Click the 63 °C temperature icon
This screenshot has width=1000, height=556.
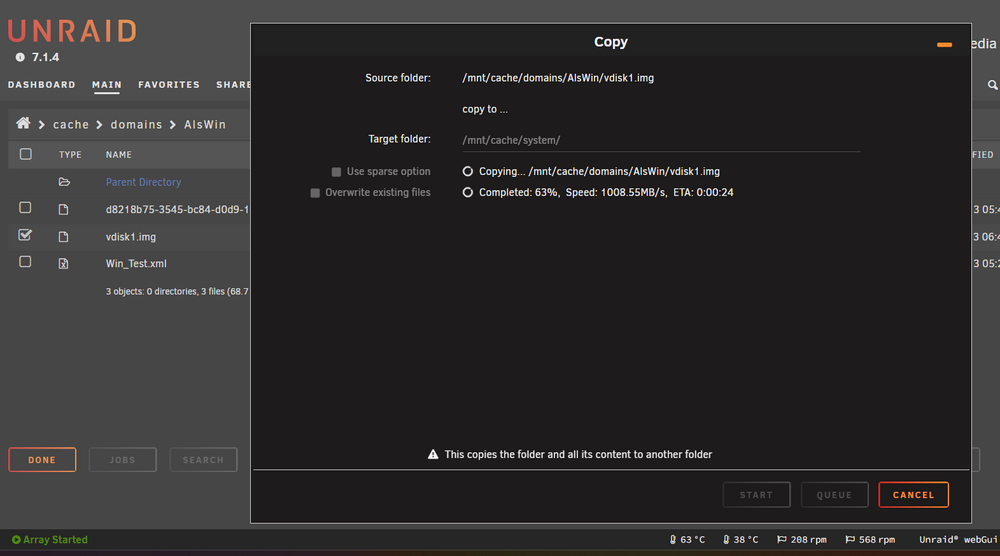coord(673,539)
